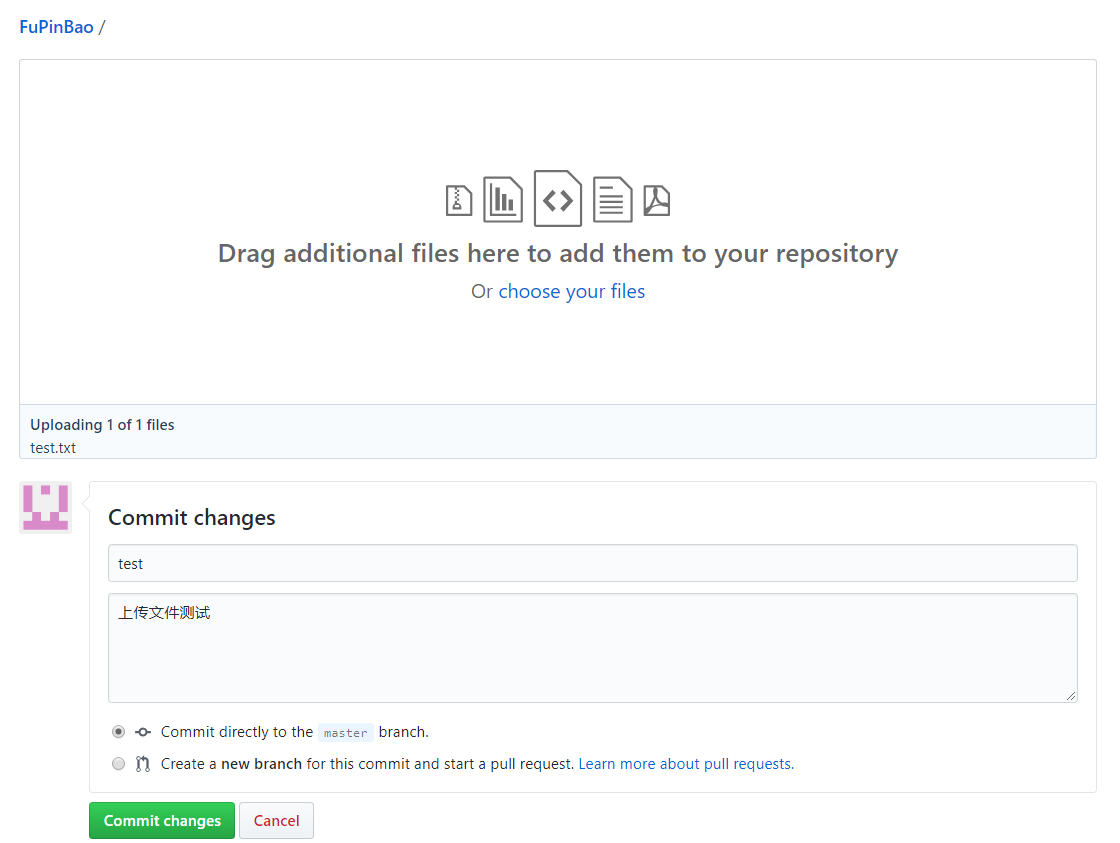Select commit directly to master radio
The image size is (1120, 843).
(x=119, y=732)
